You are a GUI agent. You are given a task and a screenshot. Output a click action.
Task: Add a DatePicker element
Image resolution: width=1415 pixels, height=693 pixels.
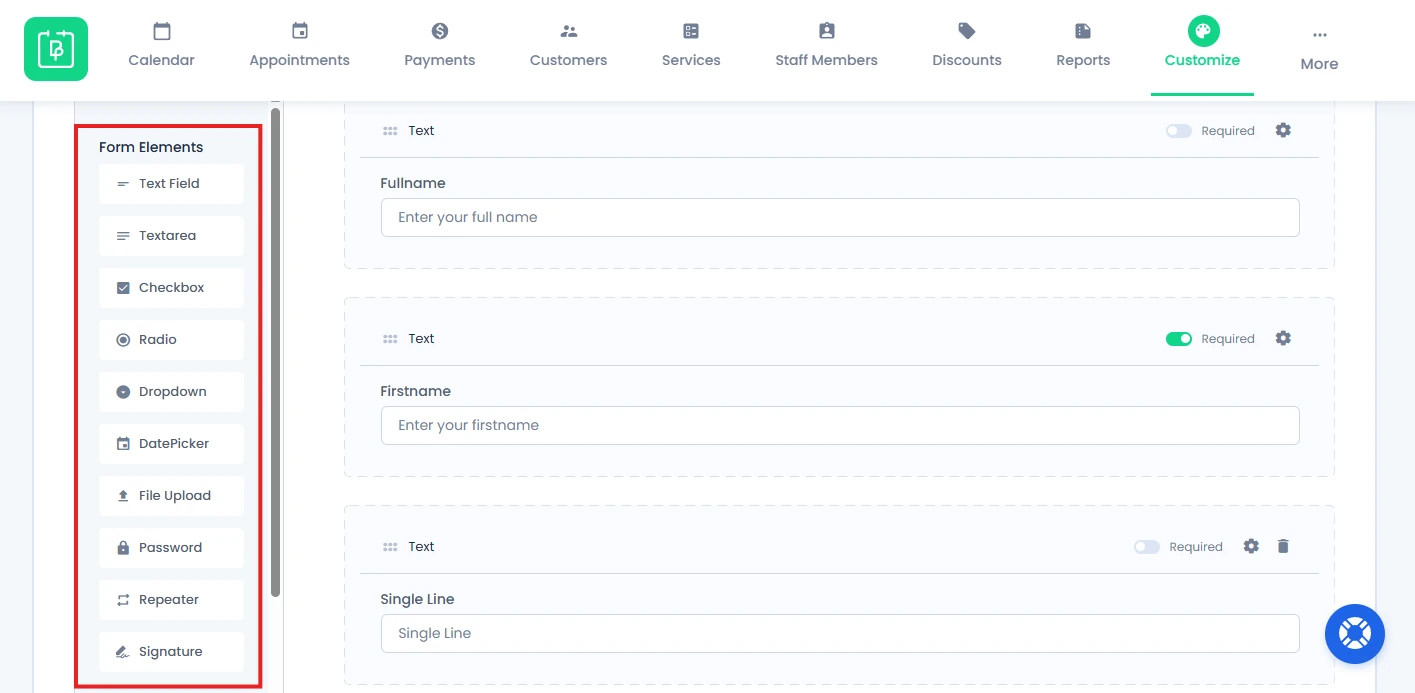click(171, 444)
